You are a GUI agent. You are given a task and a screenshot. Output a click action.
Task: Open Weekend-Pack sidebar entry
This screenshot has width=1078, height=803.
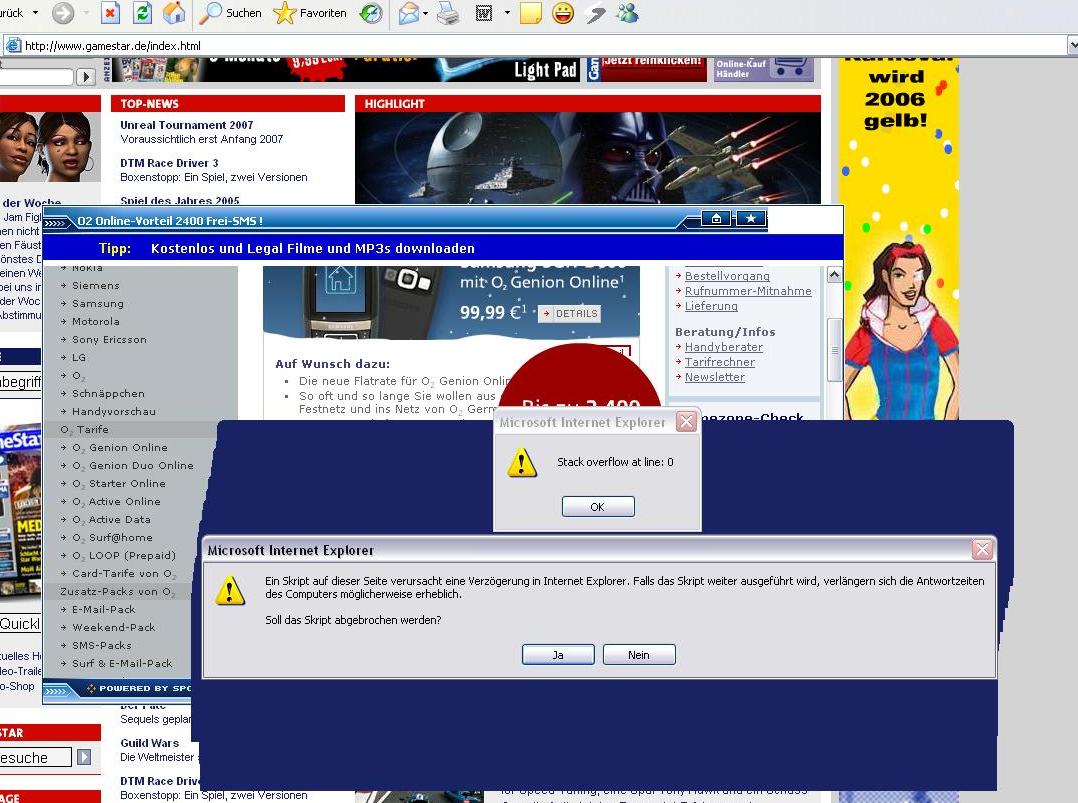click(x=113, y=627)
